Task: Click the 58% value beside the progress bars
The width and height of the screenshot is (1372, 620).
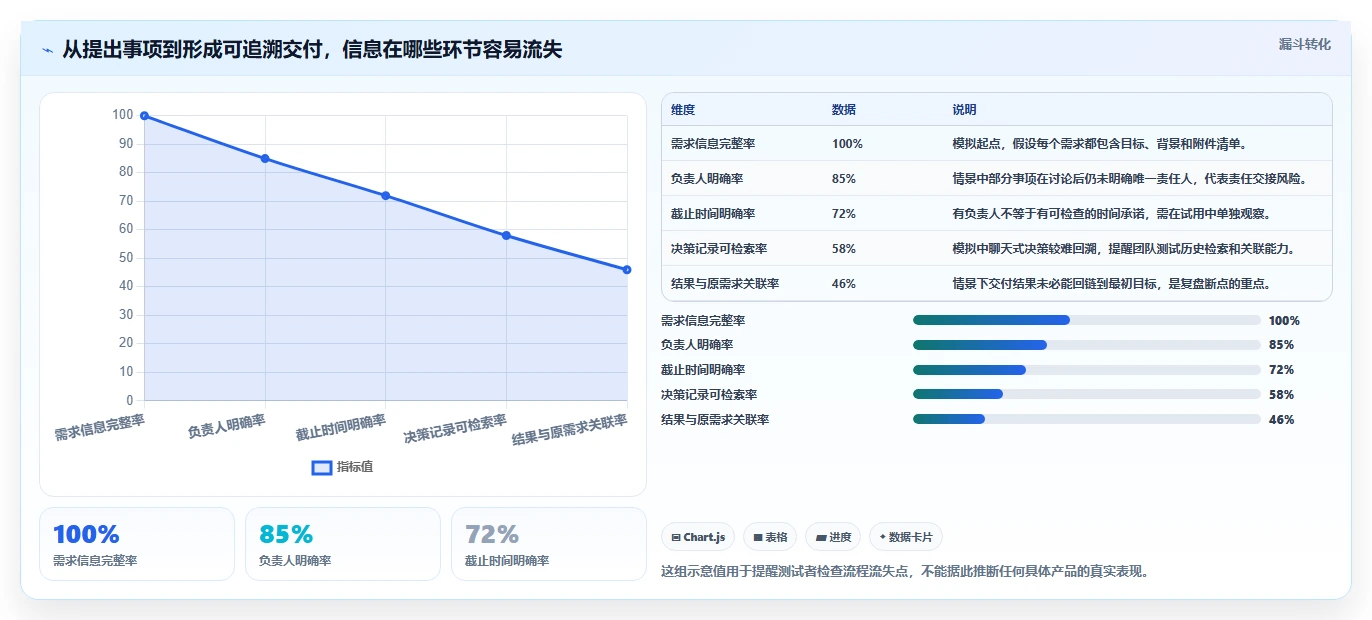Action: point(1281,395)
